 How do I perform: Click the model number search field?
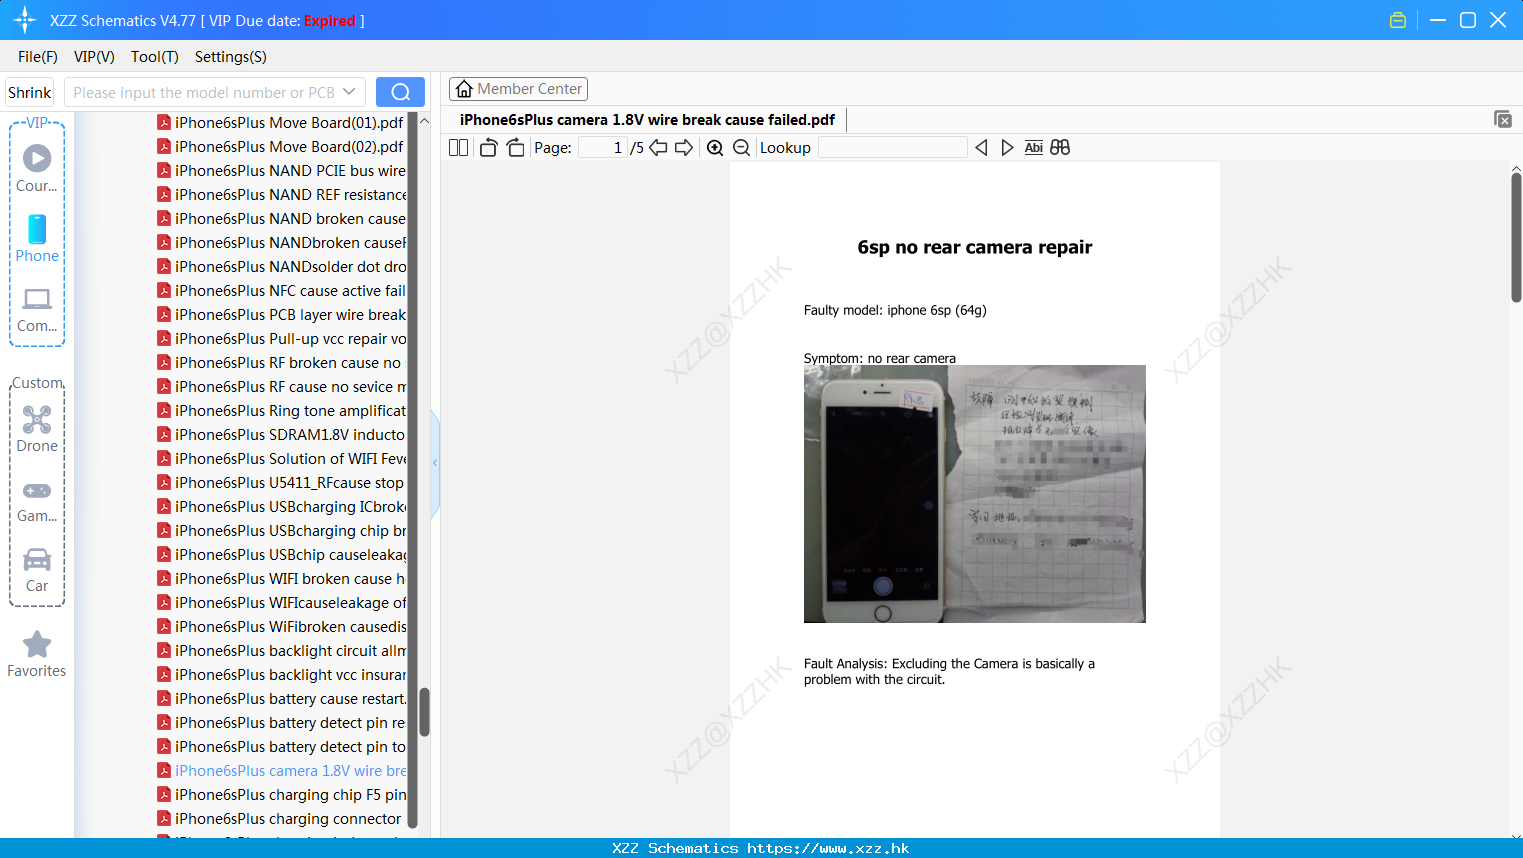(203, 92)
